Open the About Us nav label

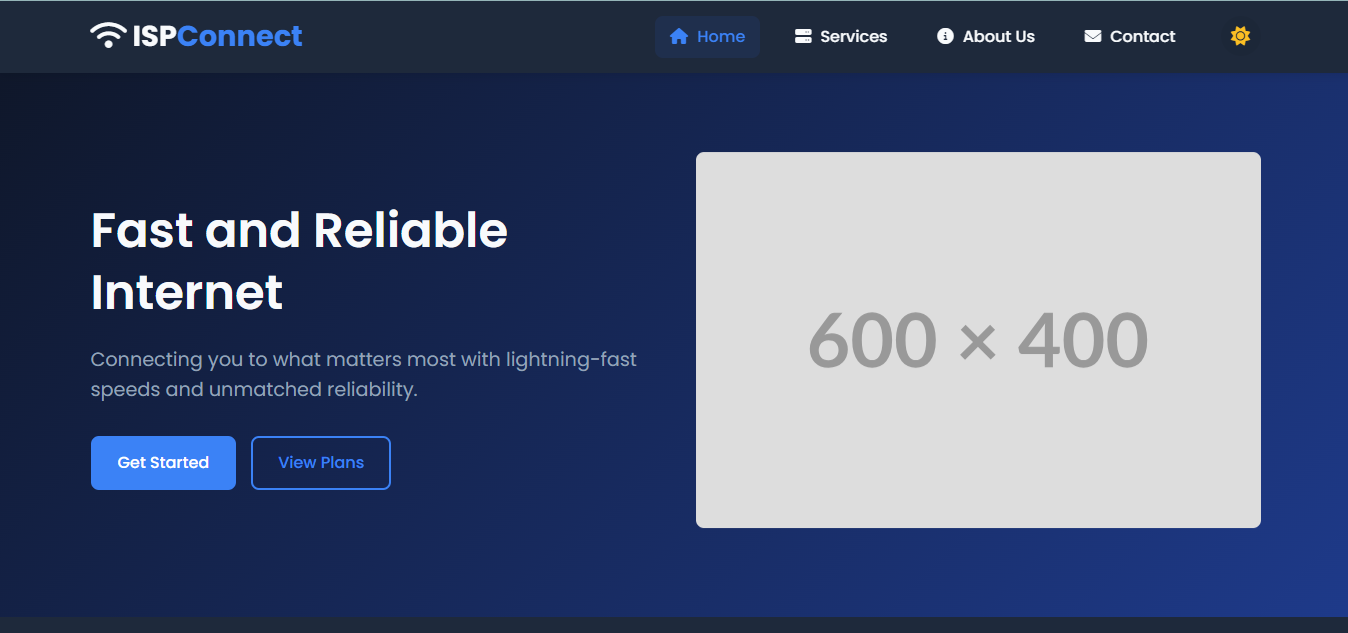[x=998, y=37]
